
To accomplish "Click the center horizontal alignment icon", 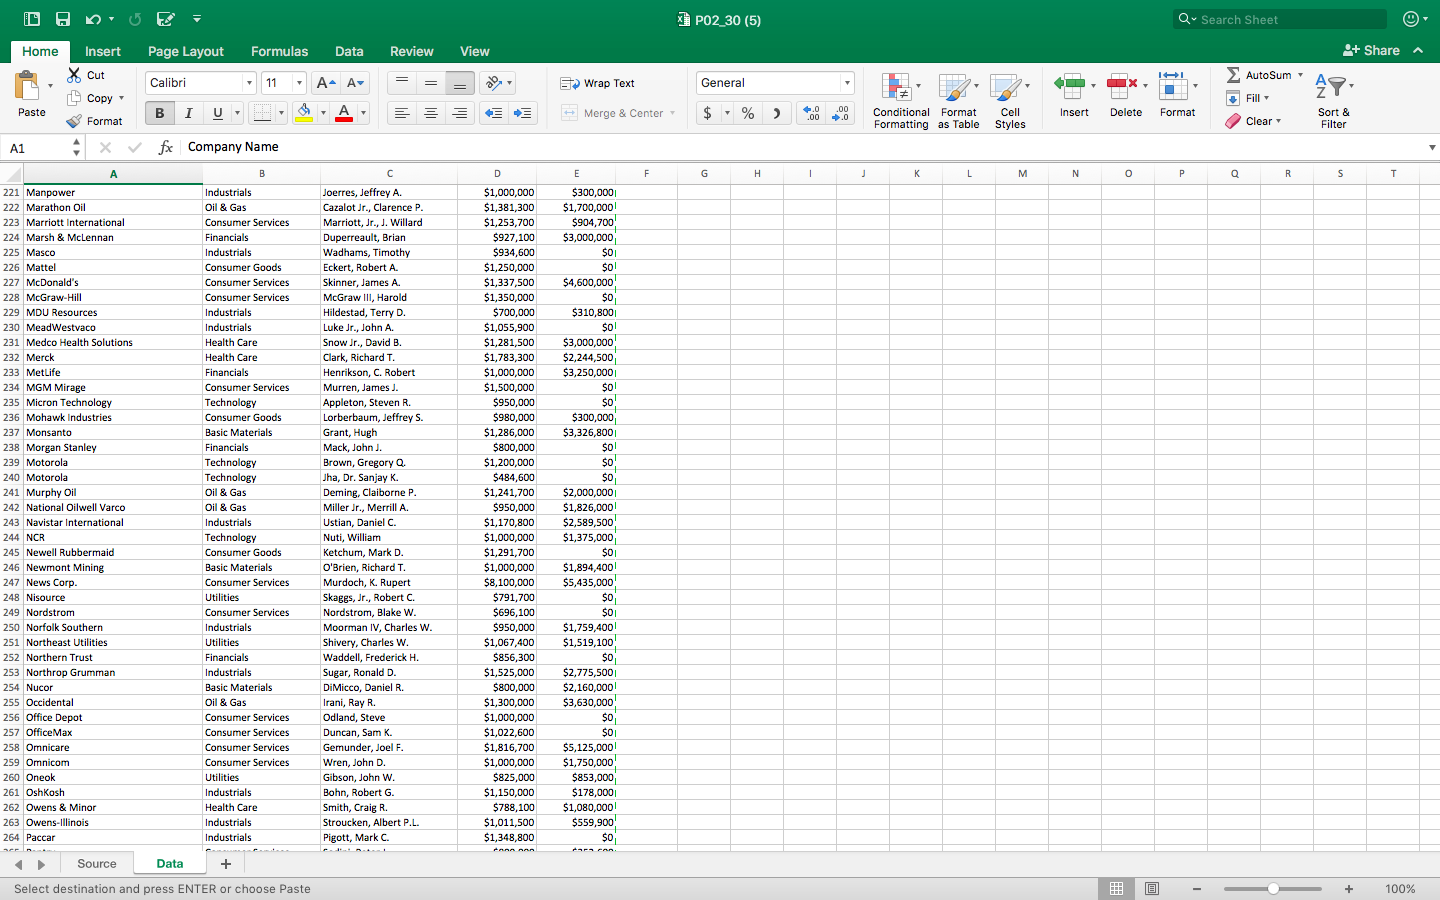I will point(431,113).
